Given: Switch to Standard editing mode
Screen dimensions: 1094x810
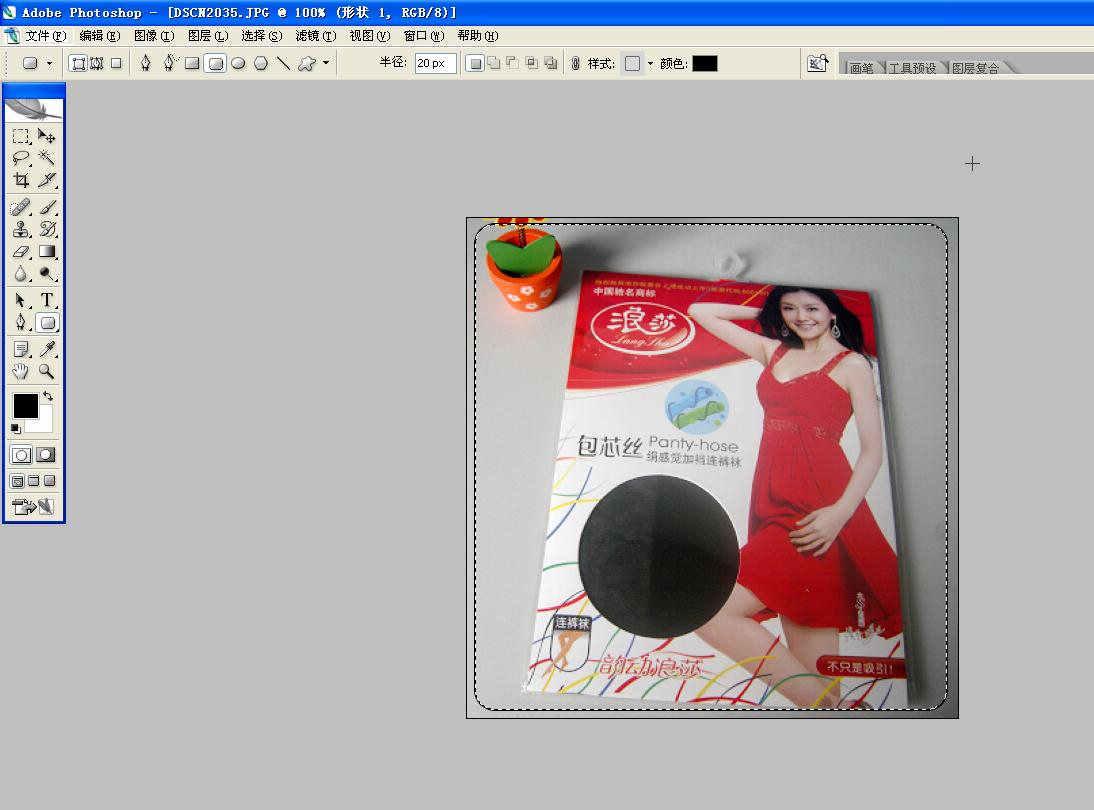Looking at the screenshot, I should click(x=21, y=455).
